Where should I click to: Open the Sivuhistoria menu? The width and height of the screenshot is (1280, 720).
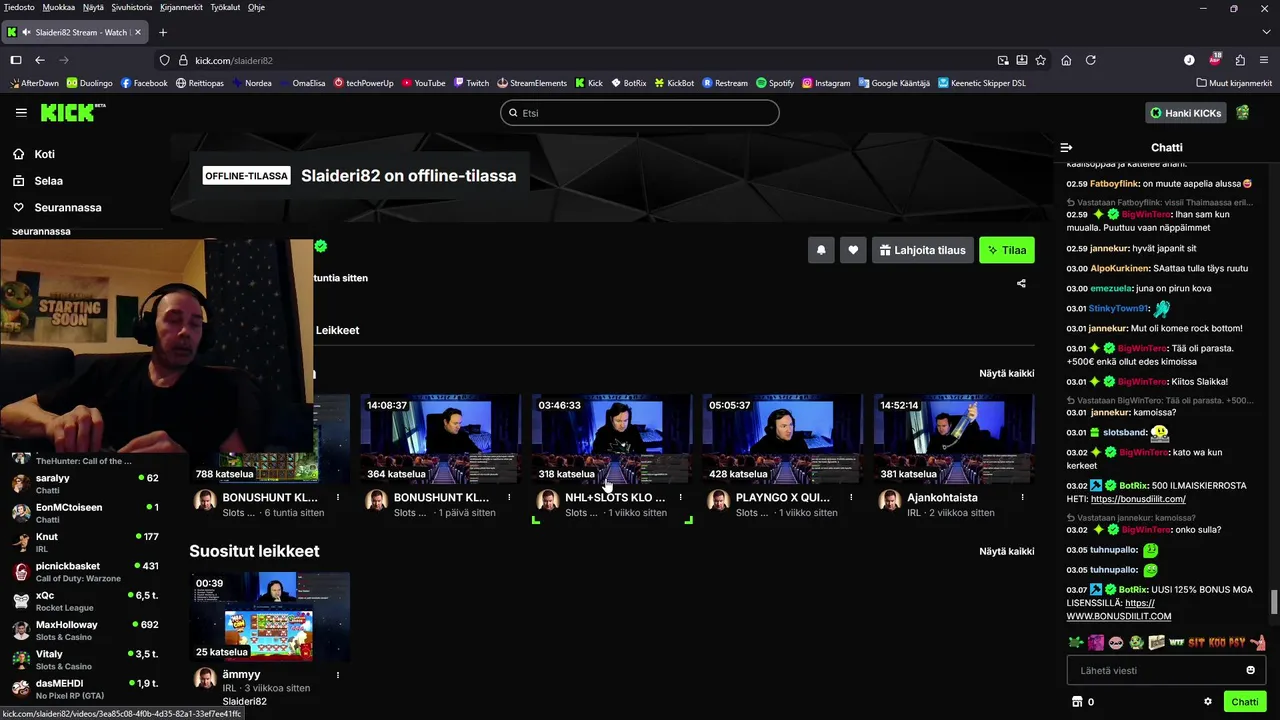coord(132,7)
